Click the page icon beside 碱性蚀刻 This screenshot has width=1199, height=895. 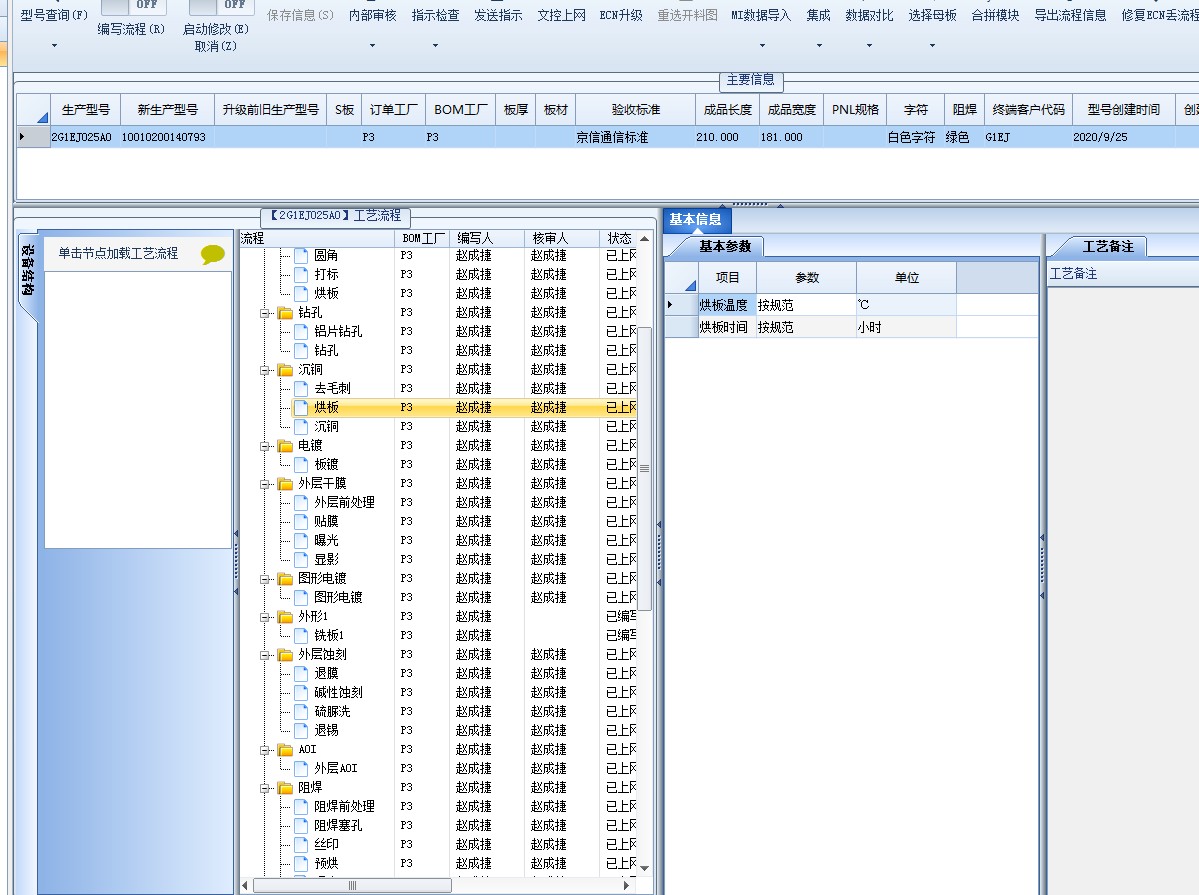coord(301,692)
